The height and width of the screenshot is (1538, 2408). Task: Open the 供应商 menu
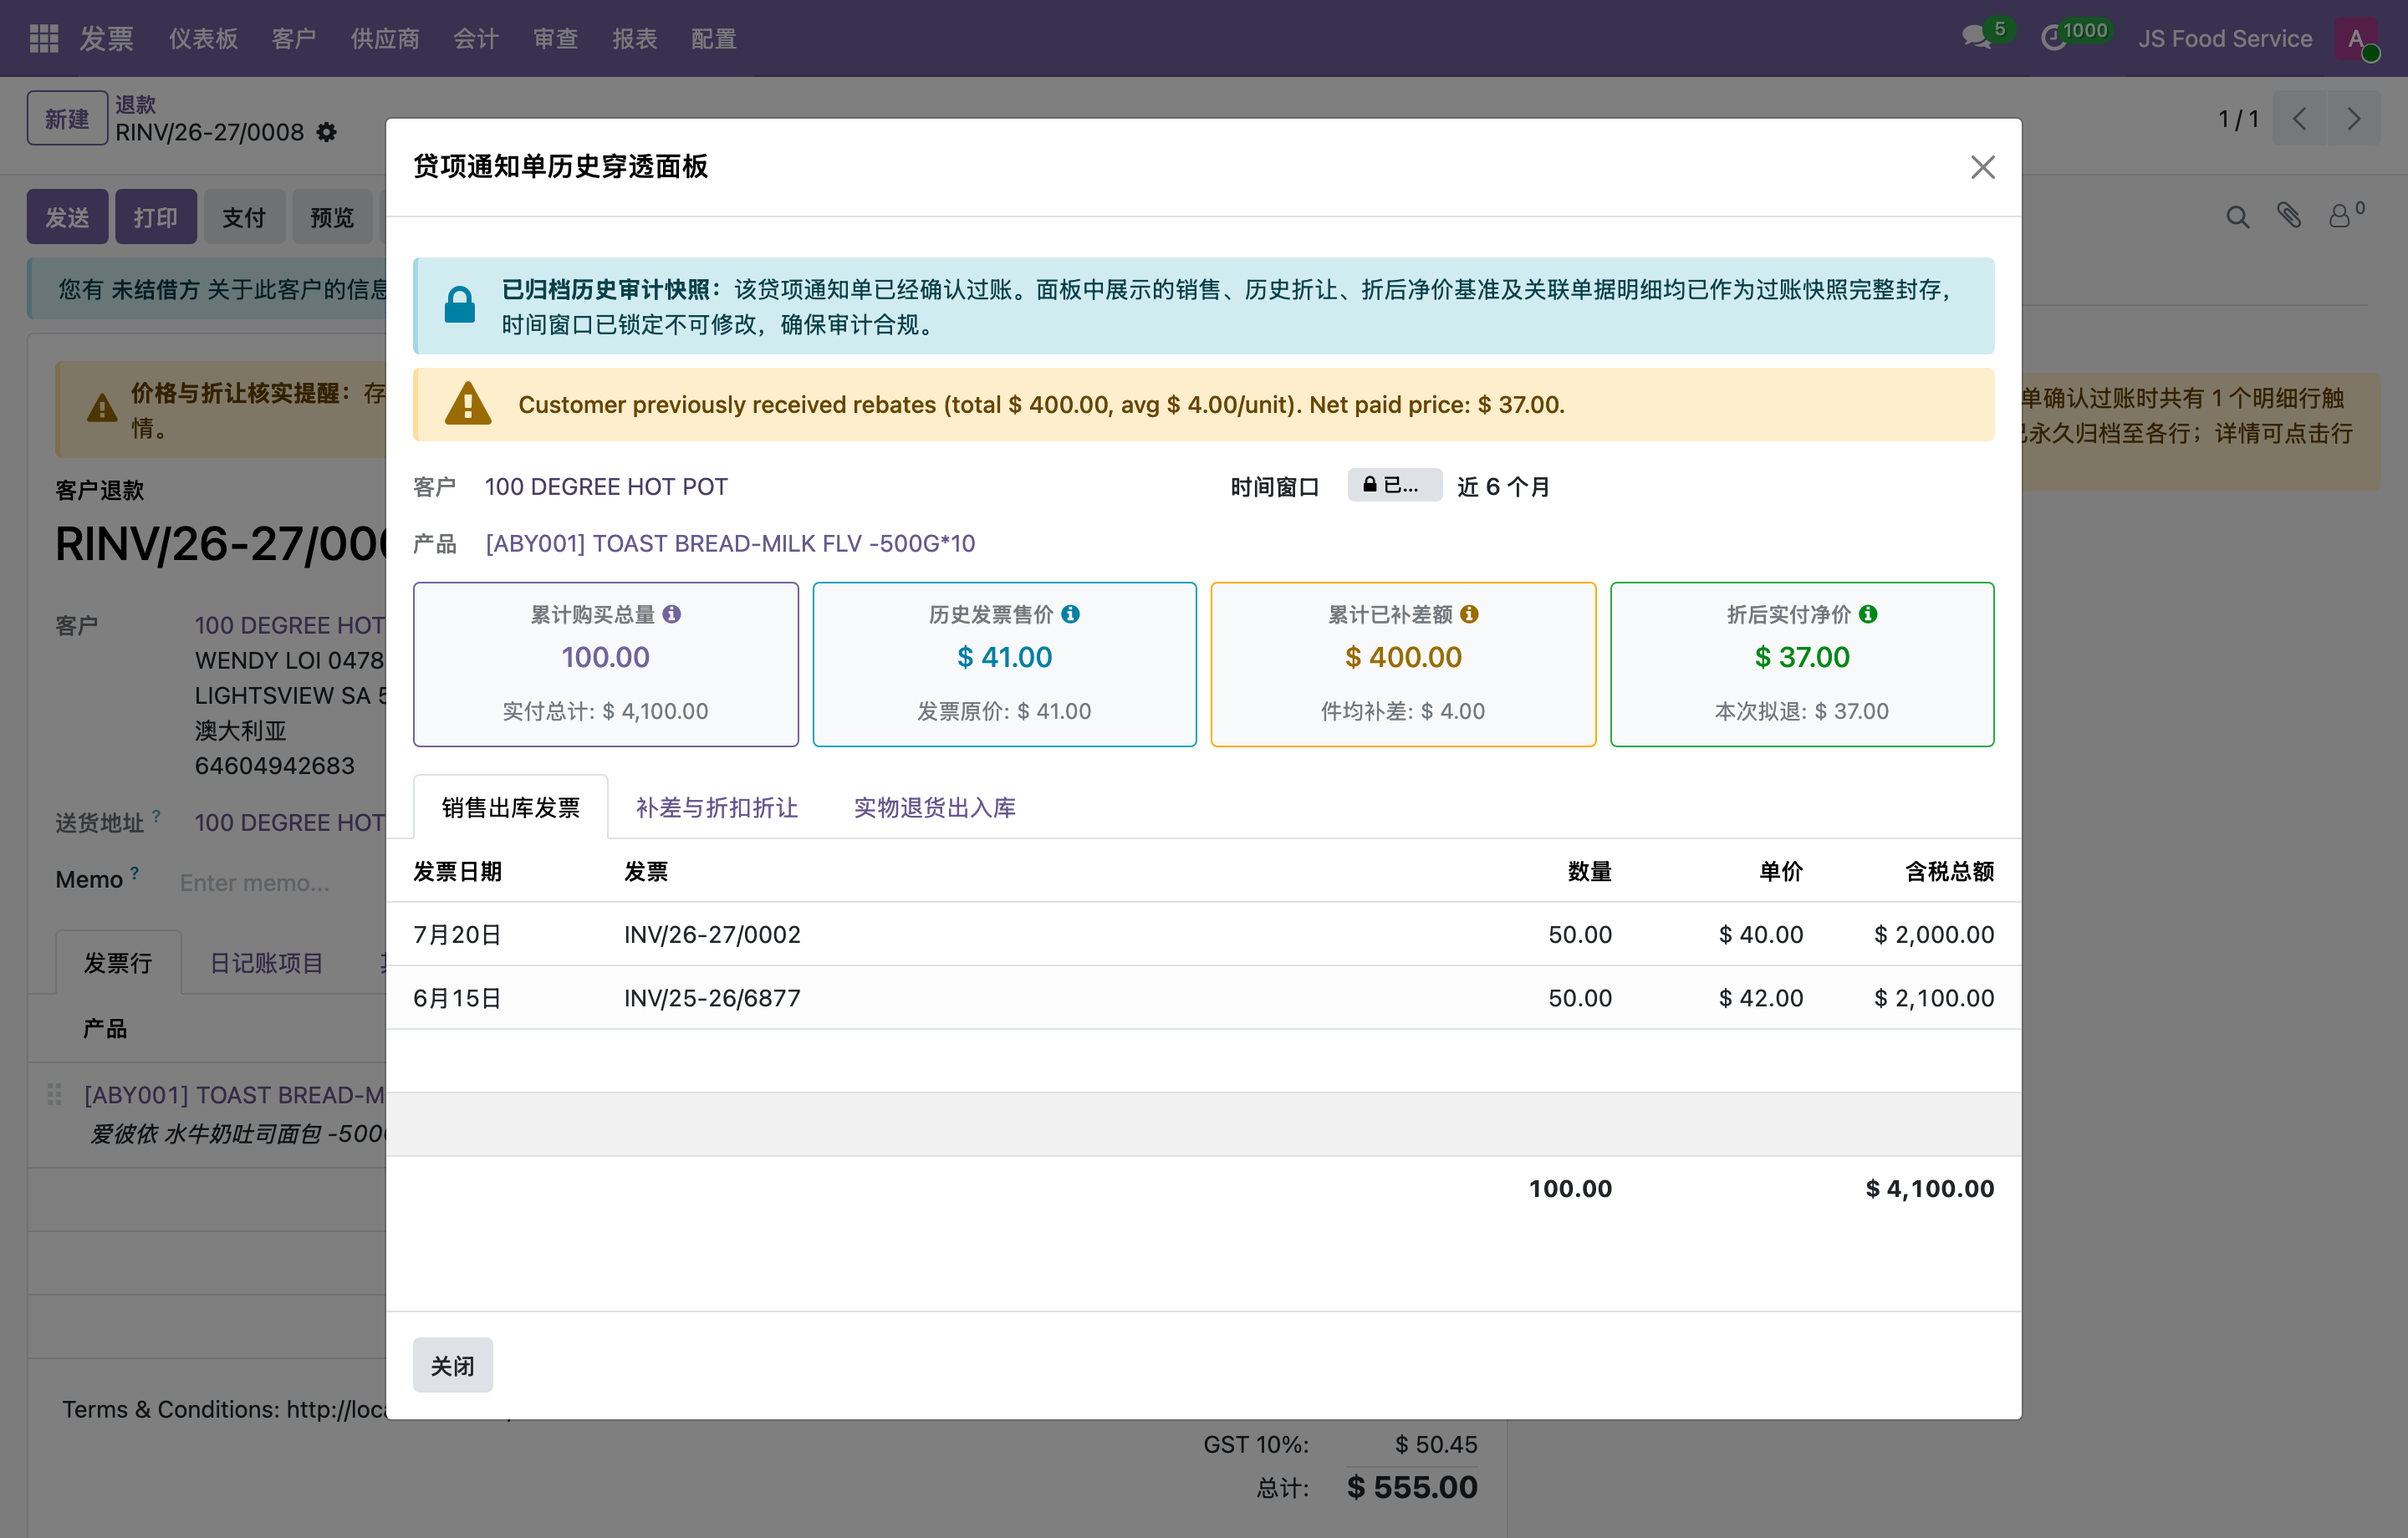(x=385, y=38)
